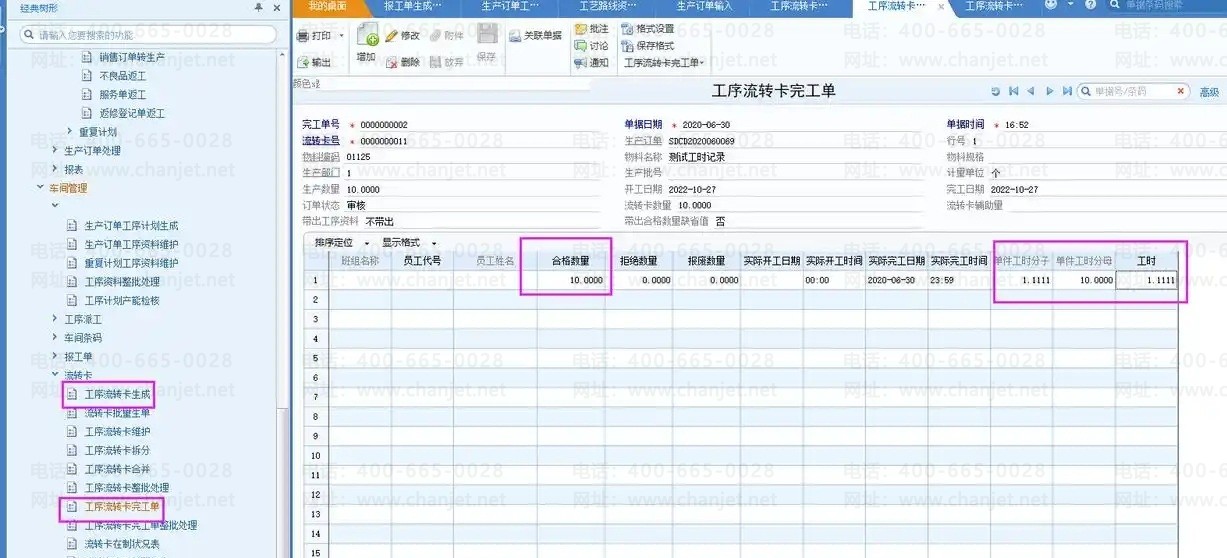Expand the 工序派工 tree node
Screen dimensions: 1227x558
pyautogui.click(x=55, y=319)
